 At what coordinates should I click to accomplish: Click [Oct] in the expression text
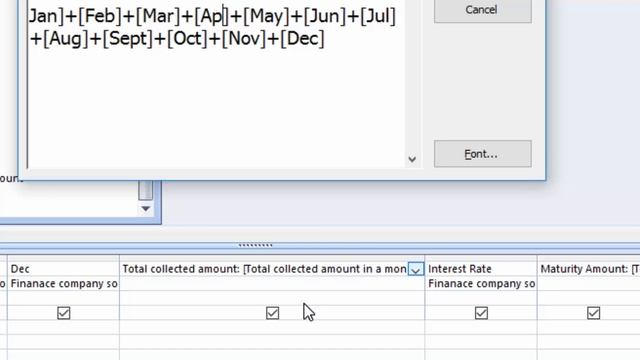pos(187,39)
